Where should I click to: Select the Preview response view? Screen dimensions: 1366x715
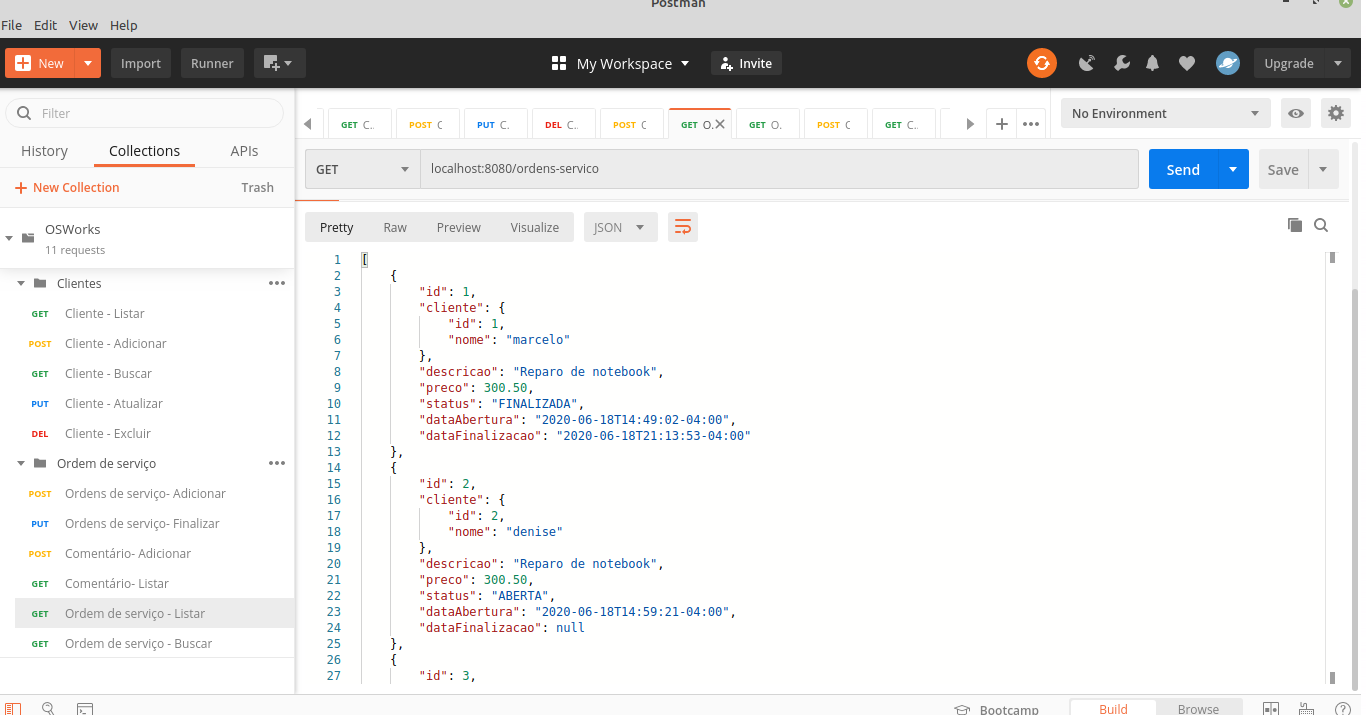coord(459,227)
